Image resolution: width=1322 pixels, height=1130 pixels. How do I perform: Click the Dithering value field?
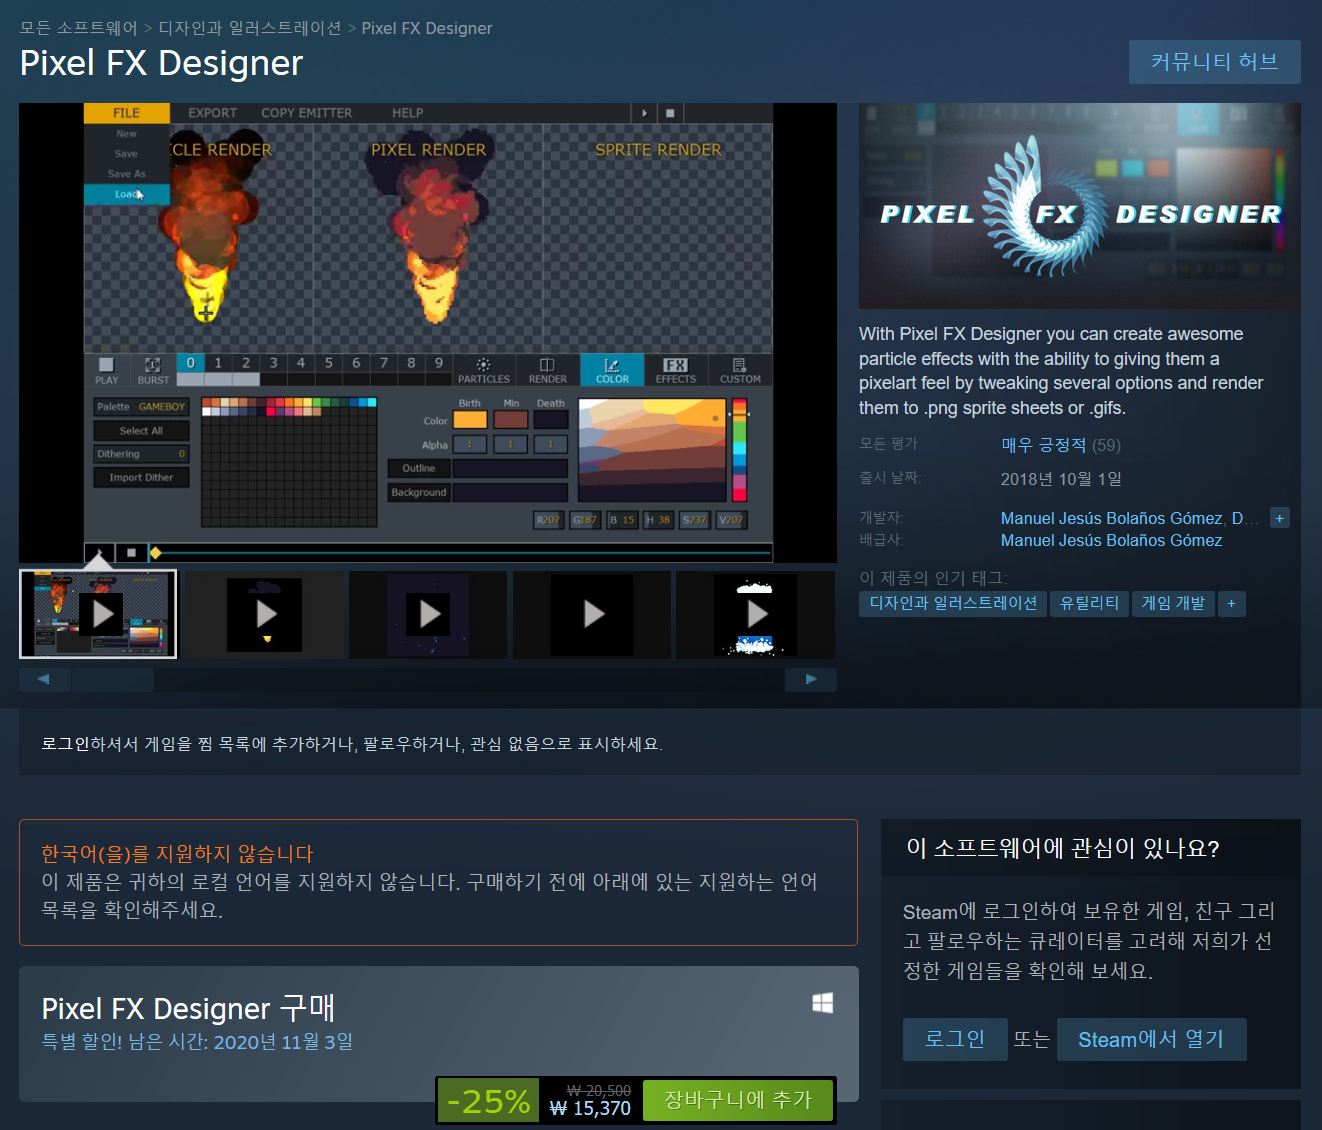pyautogui.click(x=141, y=454)
